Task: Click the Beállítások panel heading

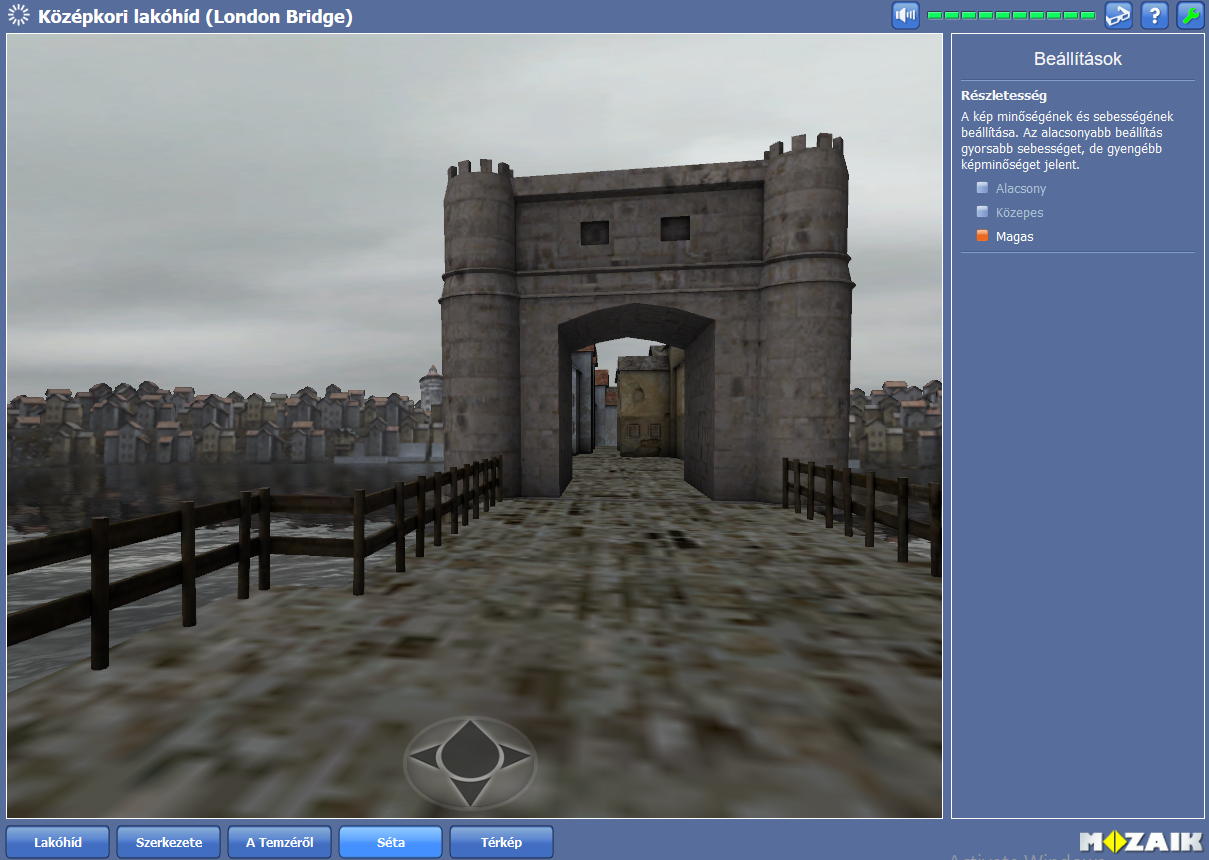Action: pos(1078,59)
